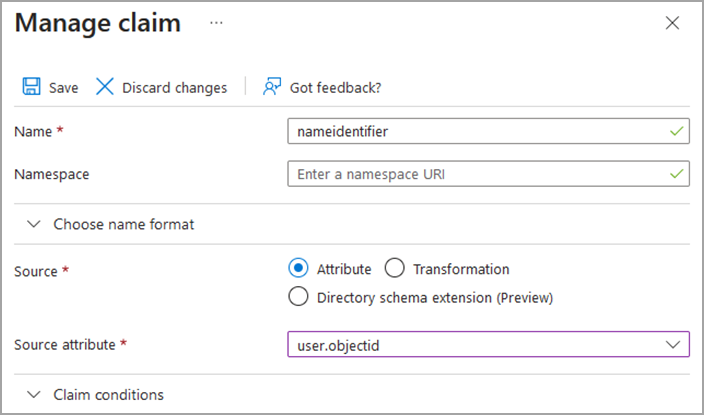704x415 pixels.
Task: Expand the Choose name format section
Action: [34, 224]
